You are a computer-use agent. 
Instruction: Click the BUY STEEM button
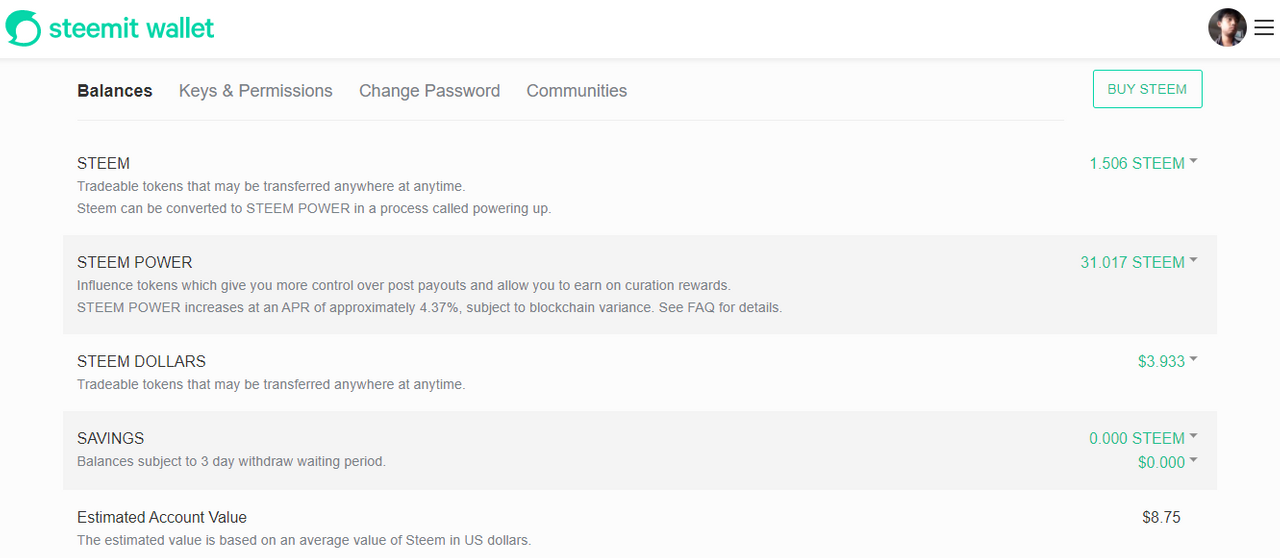point(1147,89)
